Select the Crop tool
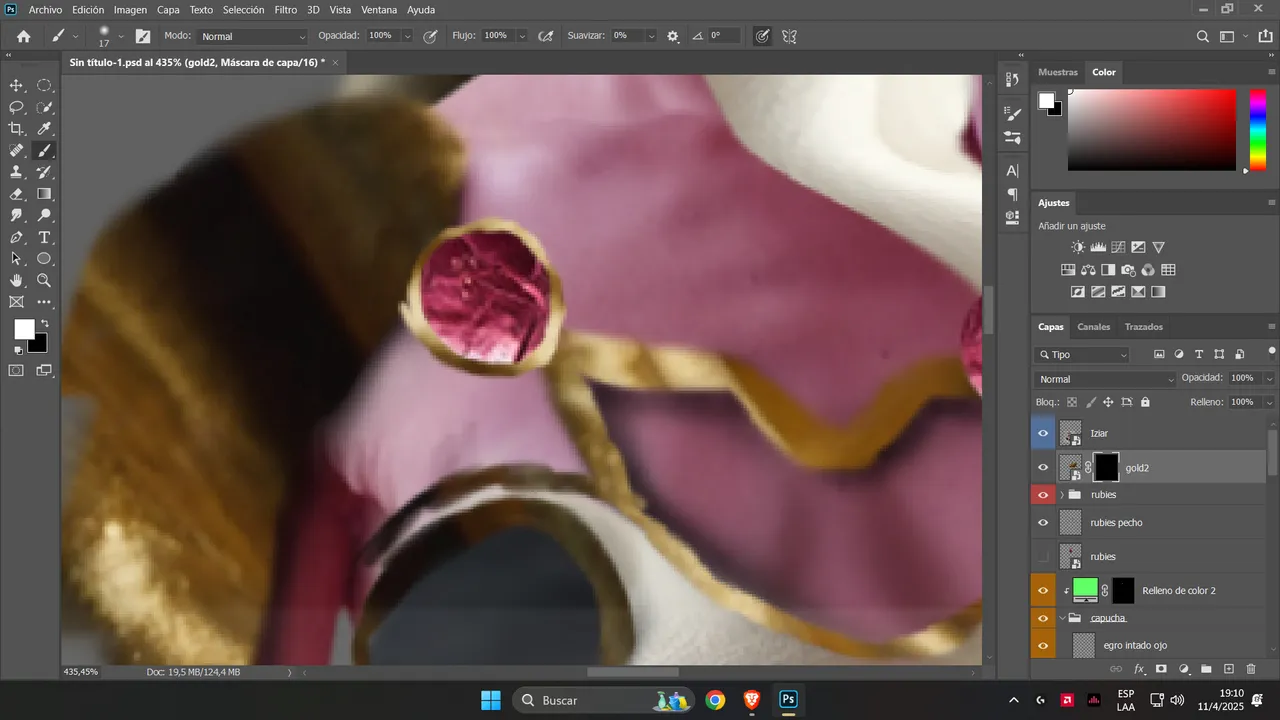The height and width of the screenshot is (720, 1280). pos(16,129)
